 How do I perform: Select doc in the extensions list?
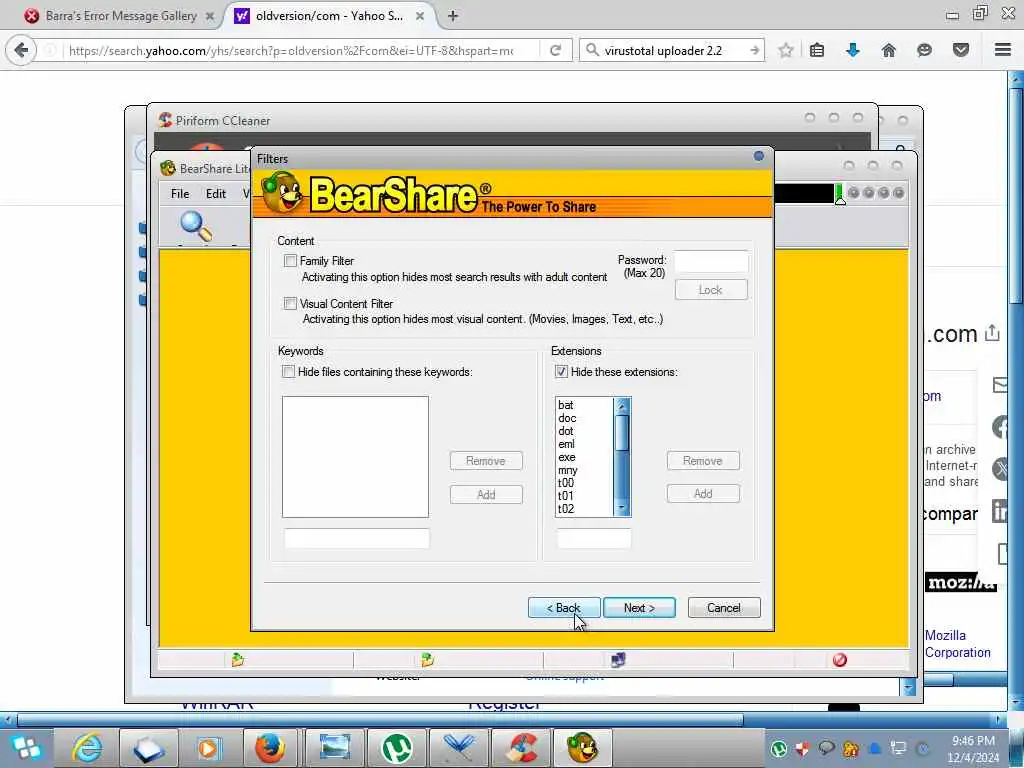point(567,418)
